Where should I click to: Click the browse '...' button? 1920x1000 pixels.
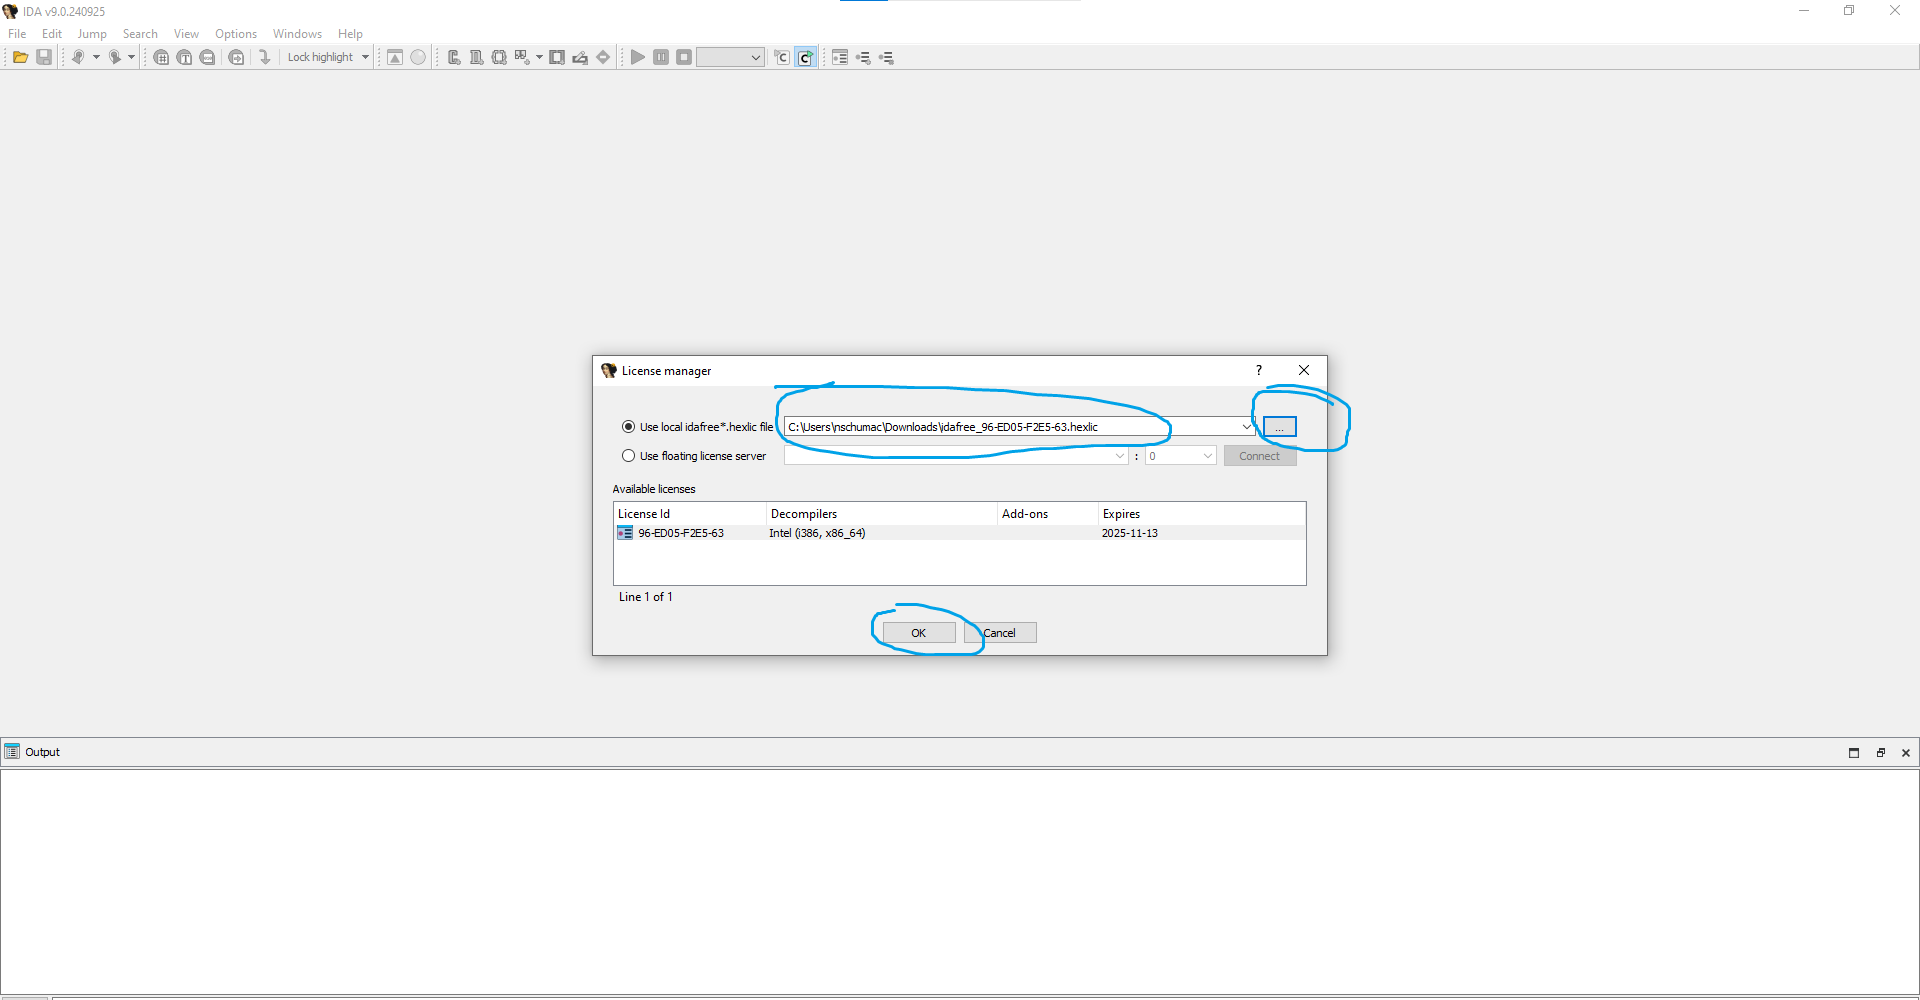tap(1279, 427)
